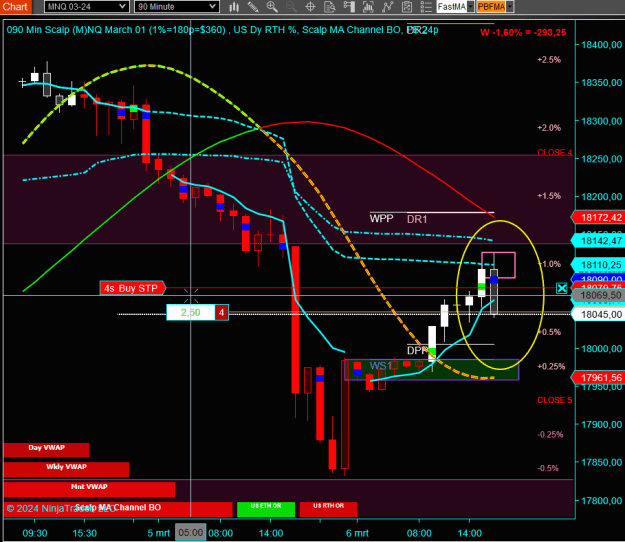
Task: Show the data box icon
Action: point(330,7)
